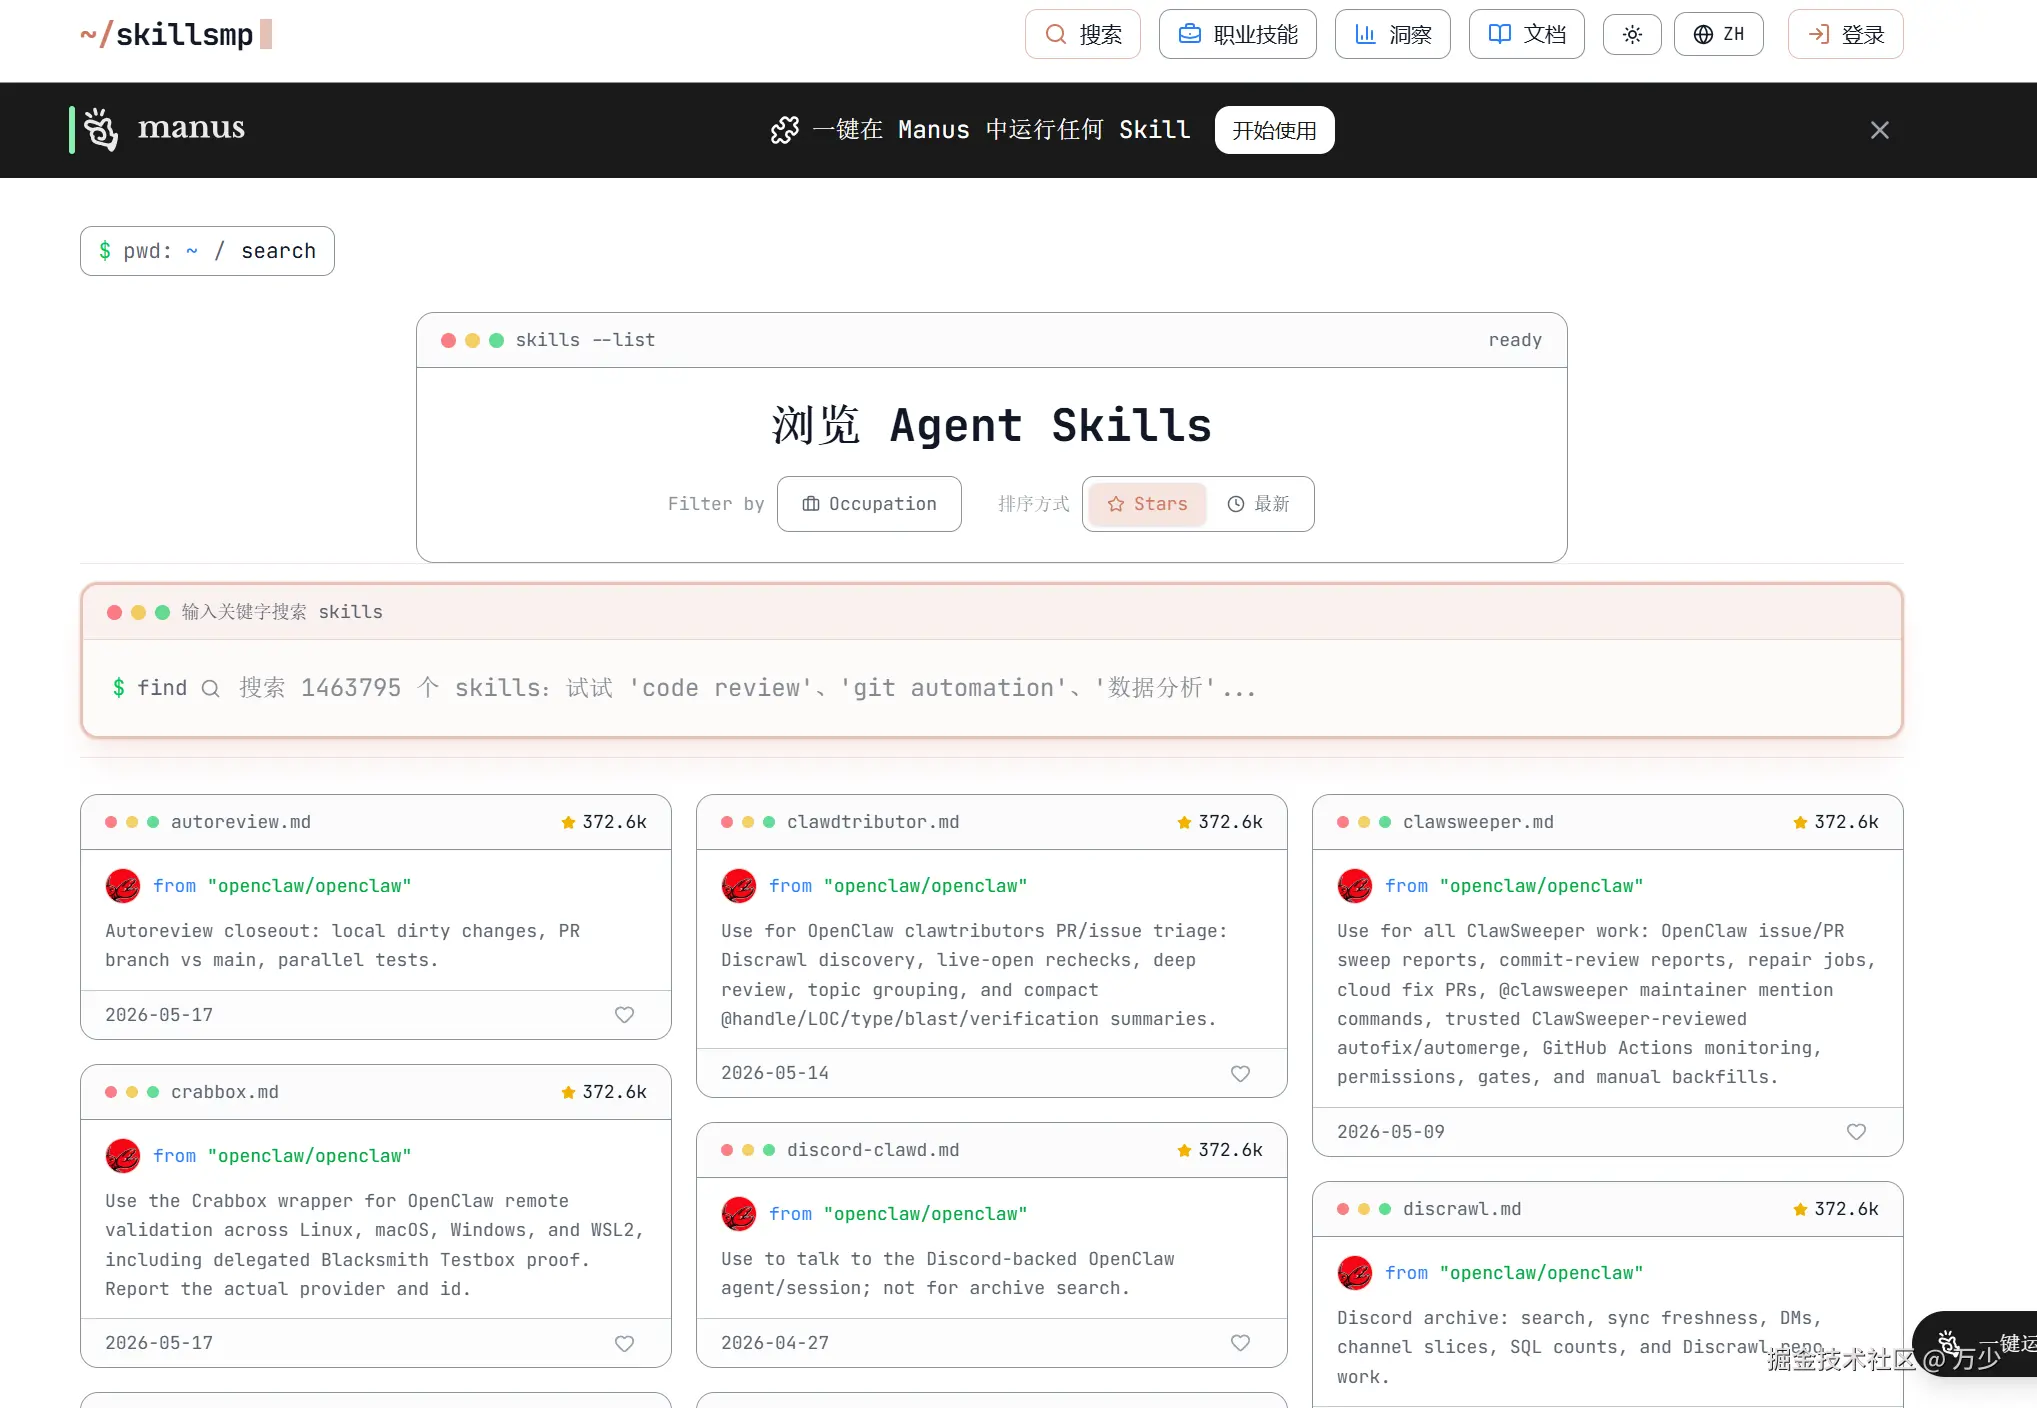Click the puzzle piece icon in banner
Image resolution: width=2037 pixels, height=1408 pixels.
[785, 130]
